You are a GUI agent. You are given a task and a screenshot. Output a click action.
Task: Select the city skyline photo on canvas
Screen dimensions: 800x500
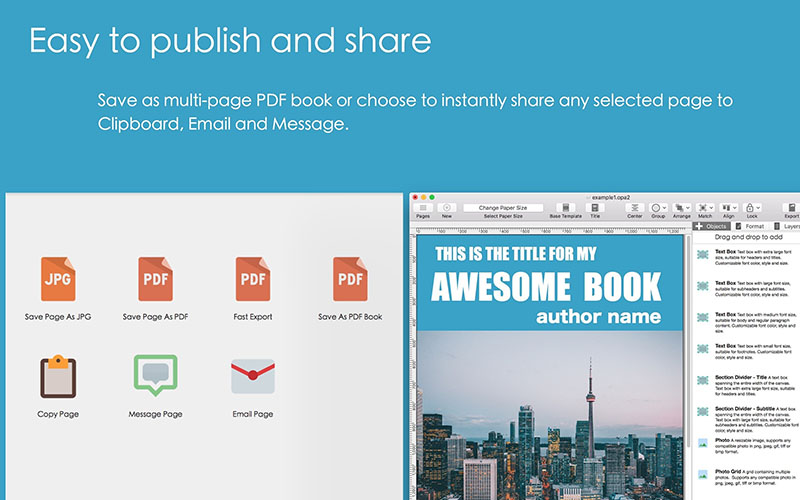click(550, 415)
